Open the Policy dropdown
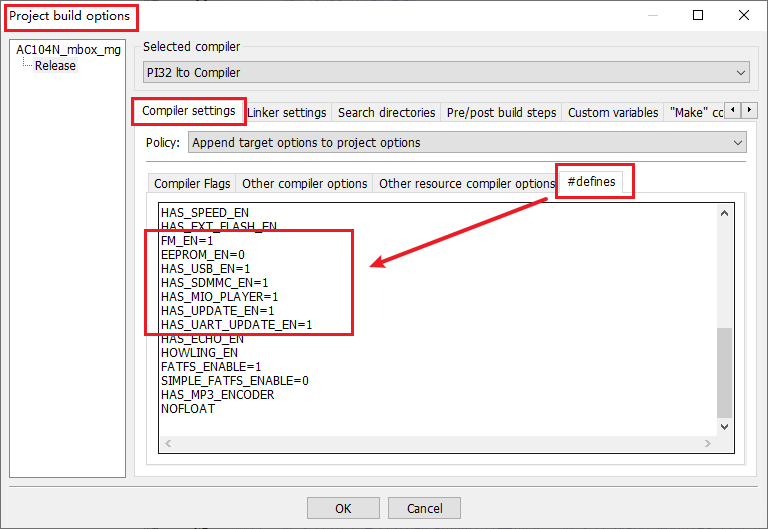 coord(467,143)
